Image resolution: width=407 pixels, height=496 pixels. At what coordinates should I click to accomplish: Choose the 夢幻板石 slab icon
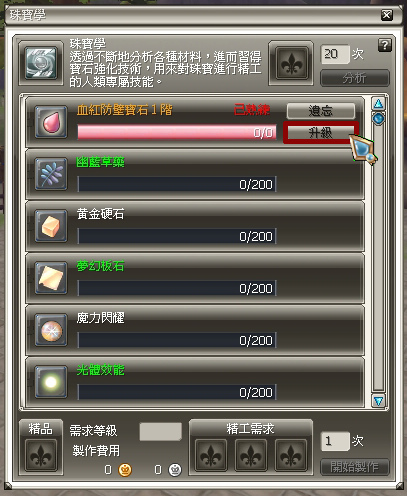51,278
